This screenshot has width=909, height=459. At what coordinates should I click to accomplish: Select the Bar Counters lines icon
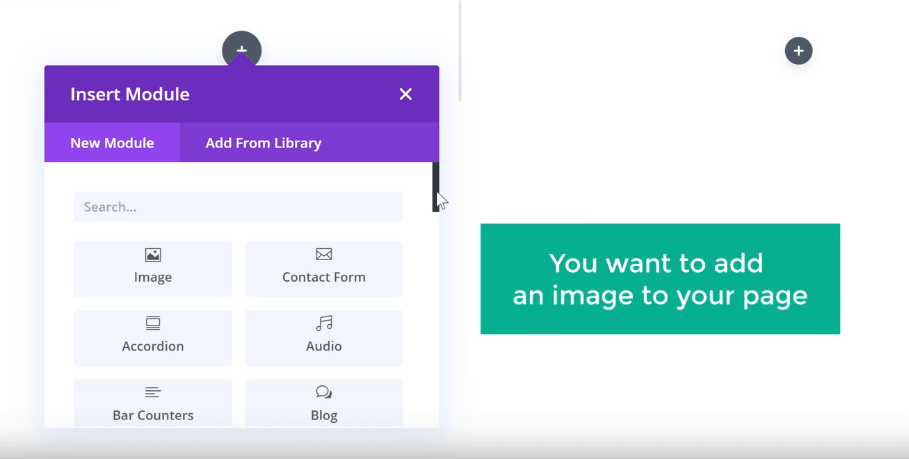(153, 393)
